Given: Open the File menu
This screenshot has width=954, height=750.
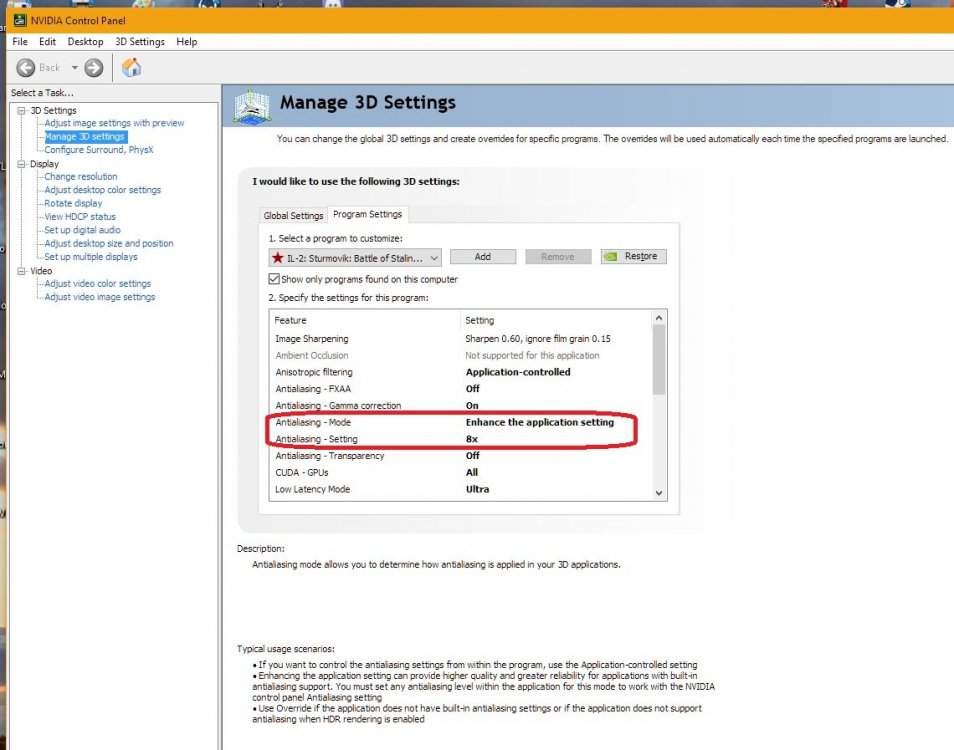Looking at the screenshot, I should coord(20,41).
